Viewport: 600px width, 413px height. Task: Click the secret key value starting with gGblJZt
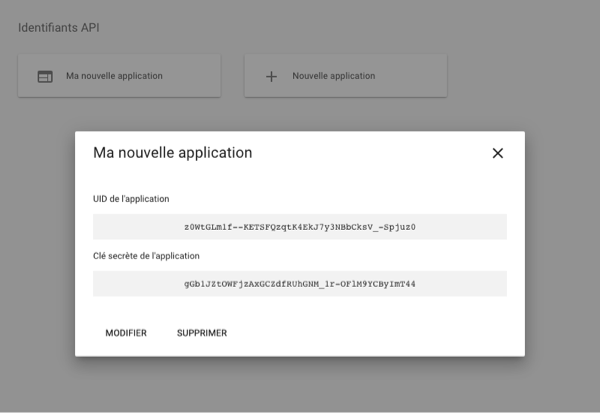[299, 284]
